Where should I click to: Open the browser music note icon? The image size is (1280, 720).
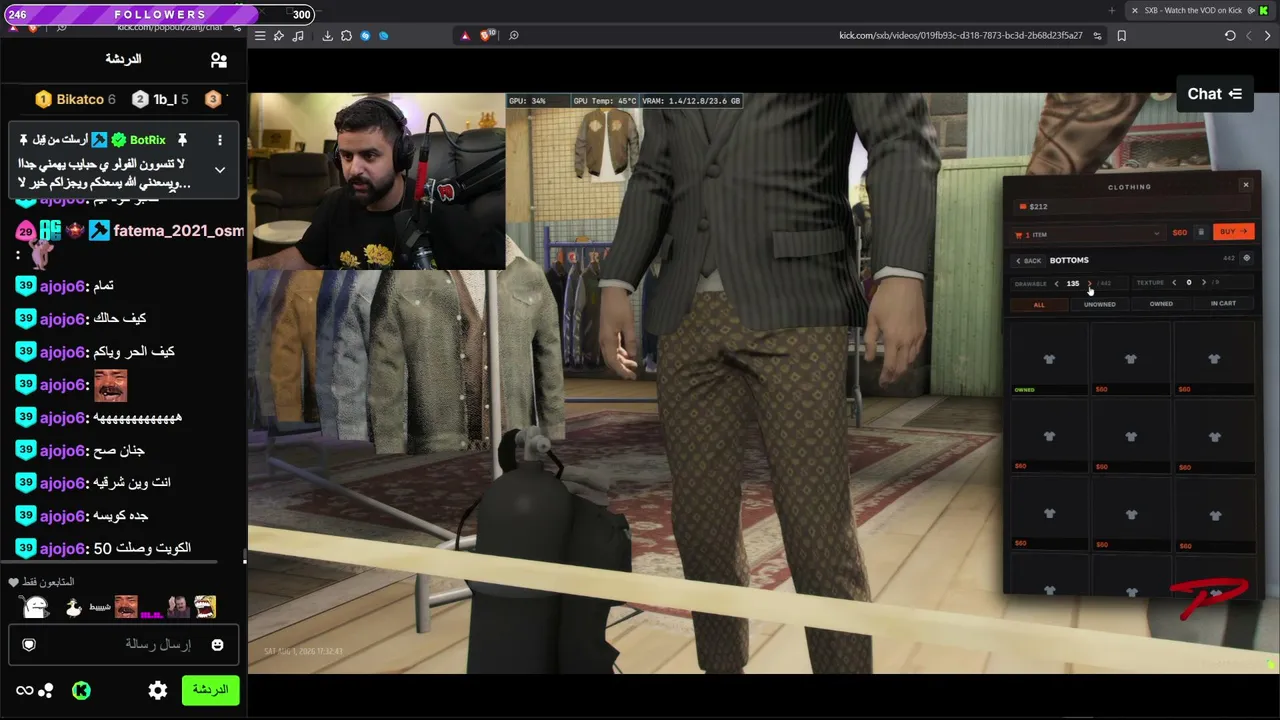297,36
